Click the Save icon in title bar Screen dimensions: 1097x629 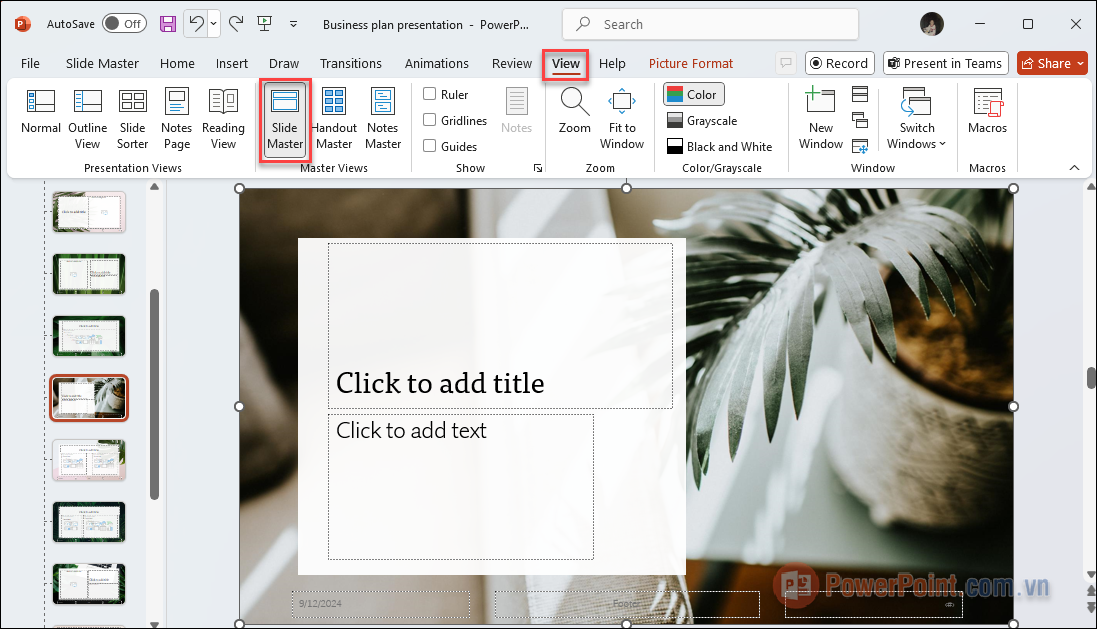tap(168, 24)
